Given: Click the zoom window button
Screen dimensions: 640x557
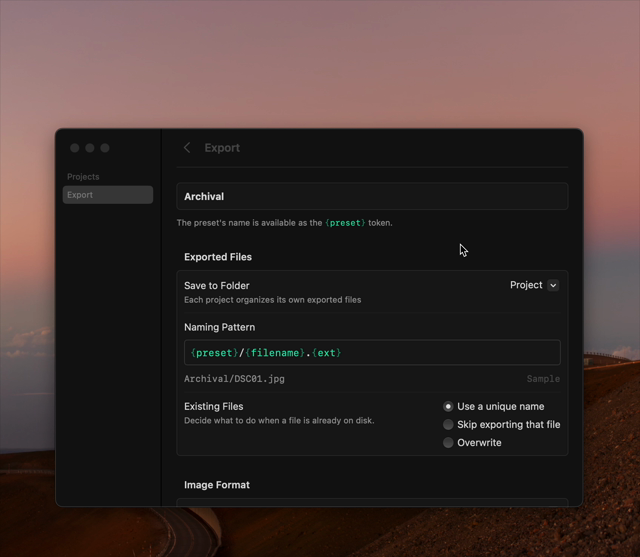Looking at the screenshot, I should [x=105, y=148].
